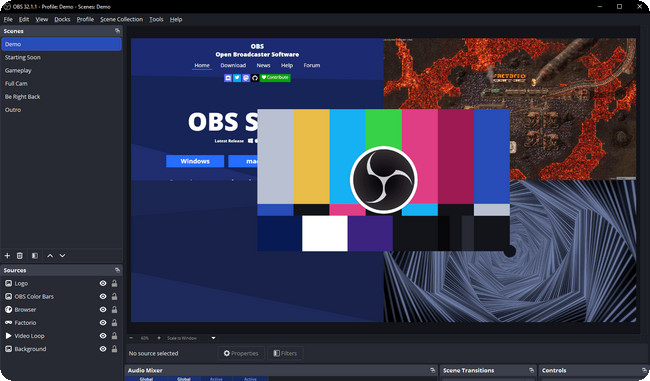Screen dimensions: 650x381
Task: Click the Contribute button in browser preview
Action: 275,78
